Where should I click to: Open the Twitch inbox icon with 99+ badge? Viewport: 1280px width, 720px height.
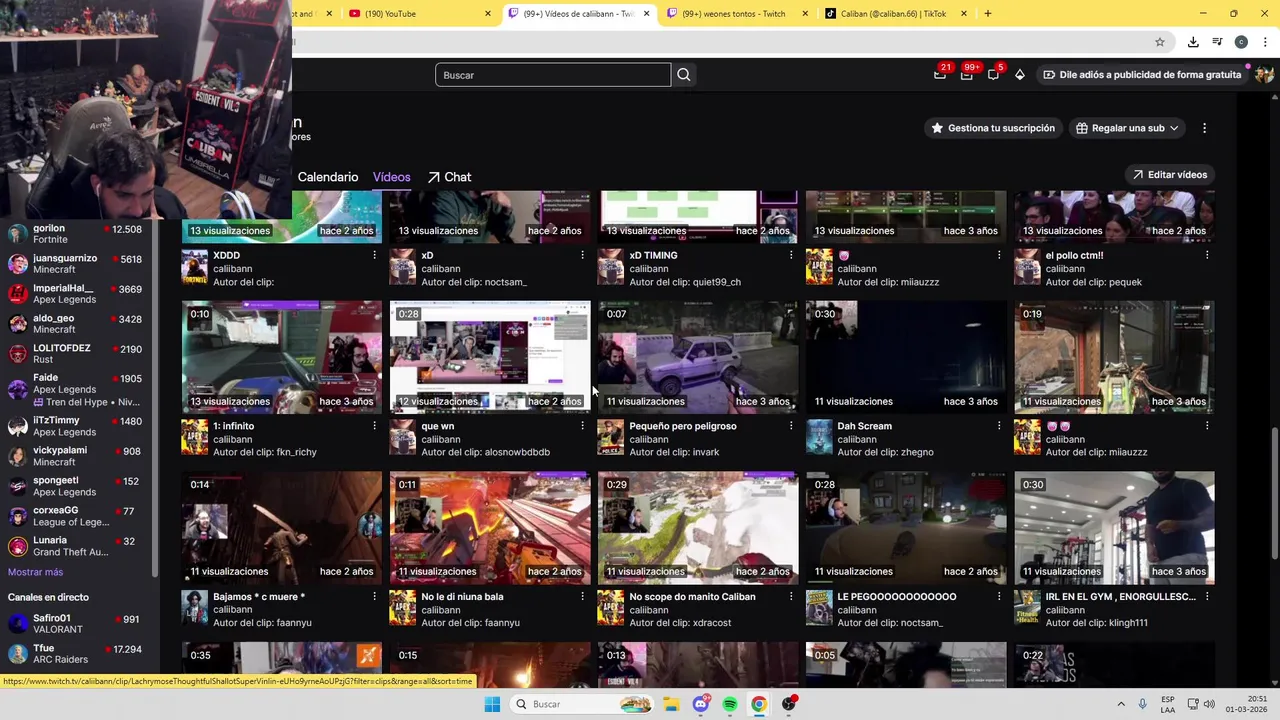coord(967,74)
